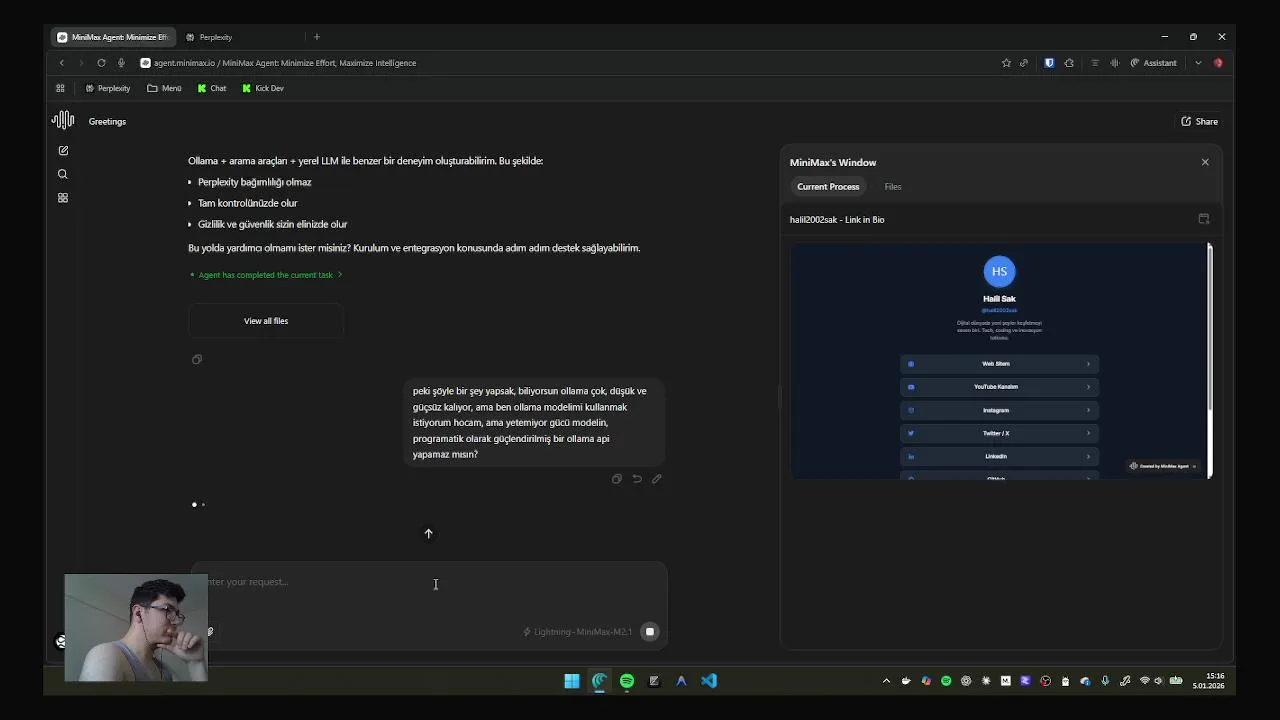Open the Perplexity bookmark
This screenshot has height=720, width=1280.
[108, 88]
